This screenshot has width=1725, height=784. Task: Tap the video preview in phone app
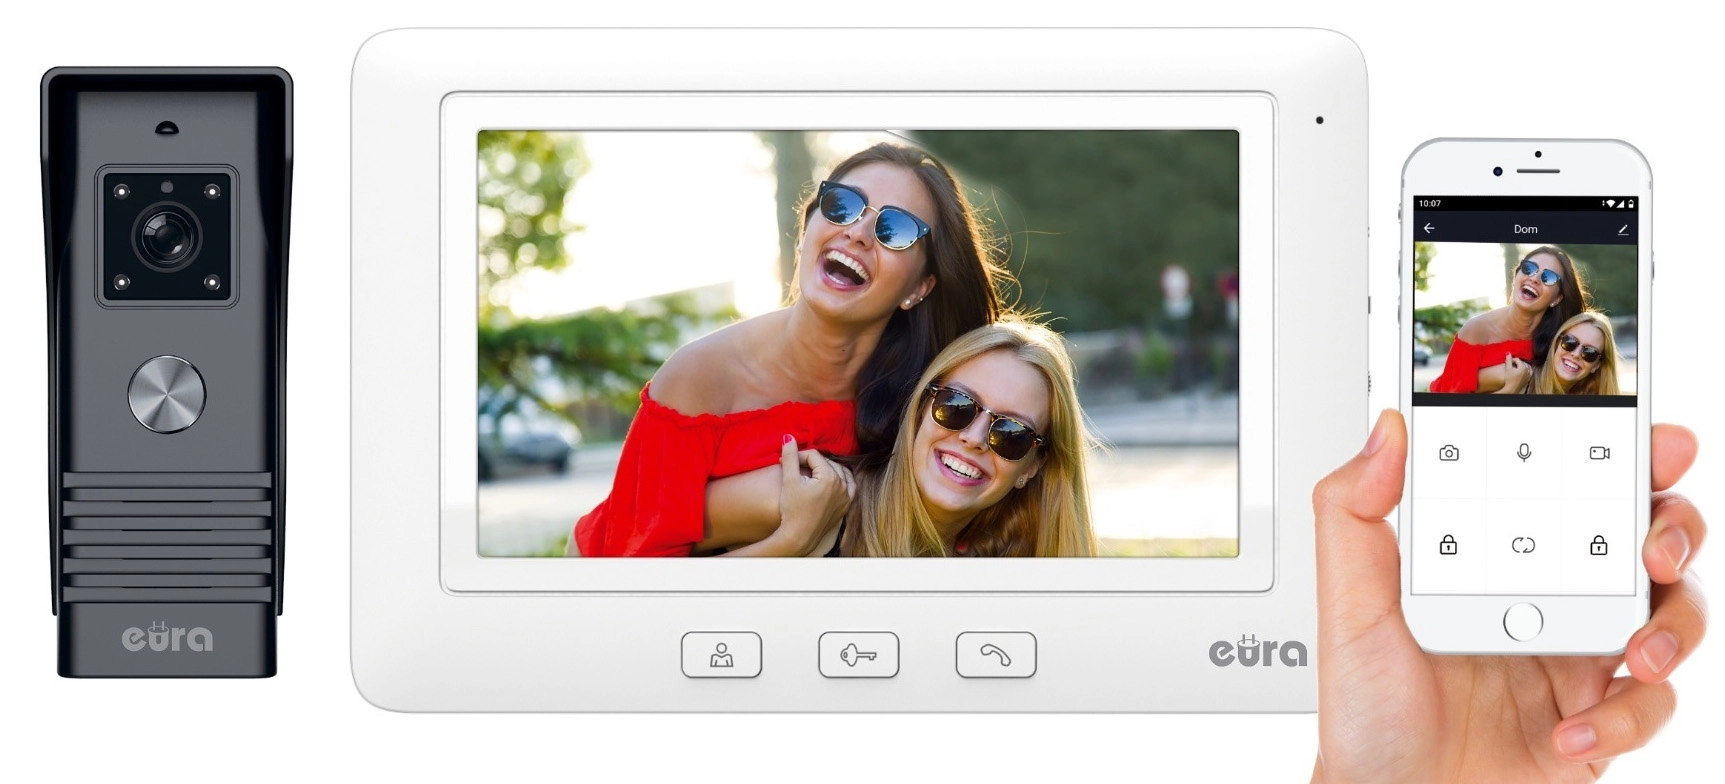click(x=1524, y=318)
